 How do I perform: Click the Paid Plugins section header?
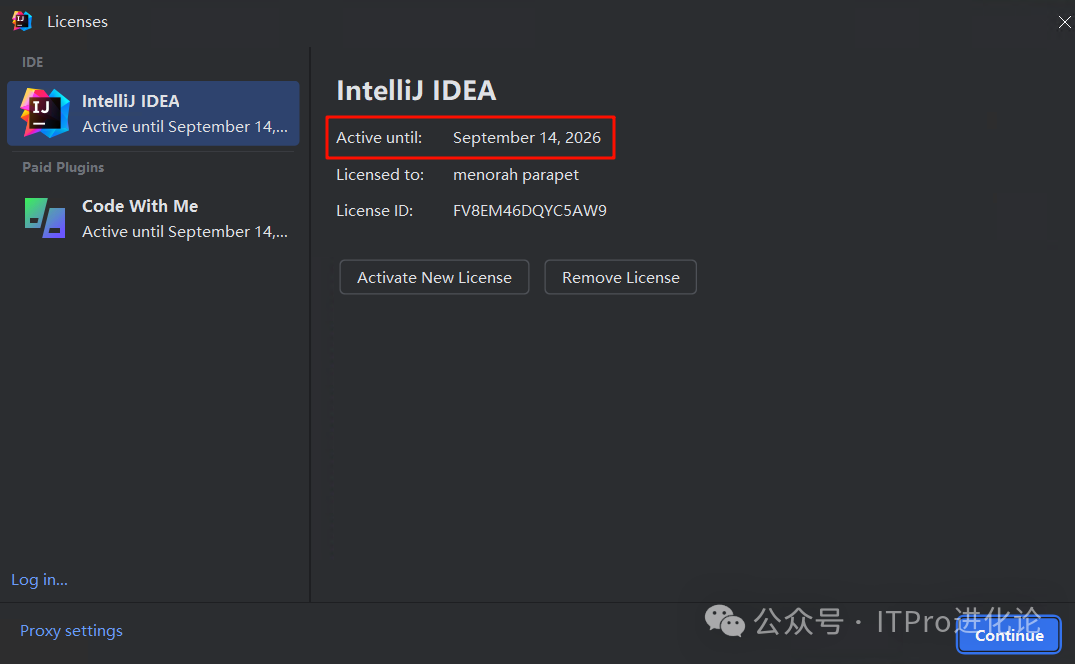pyautogui.click(x=63, y=167)
